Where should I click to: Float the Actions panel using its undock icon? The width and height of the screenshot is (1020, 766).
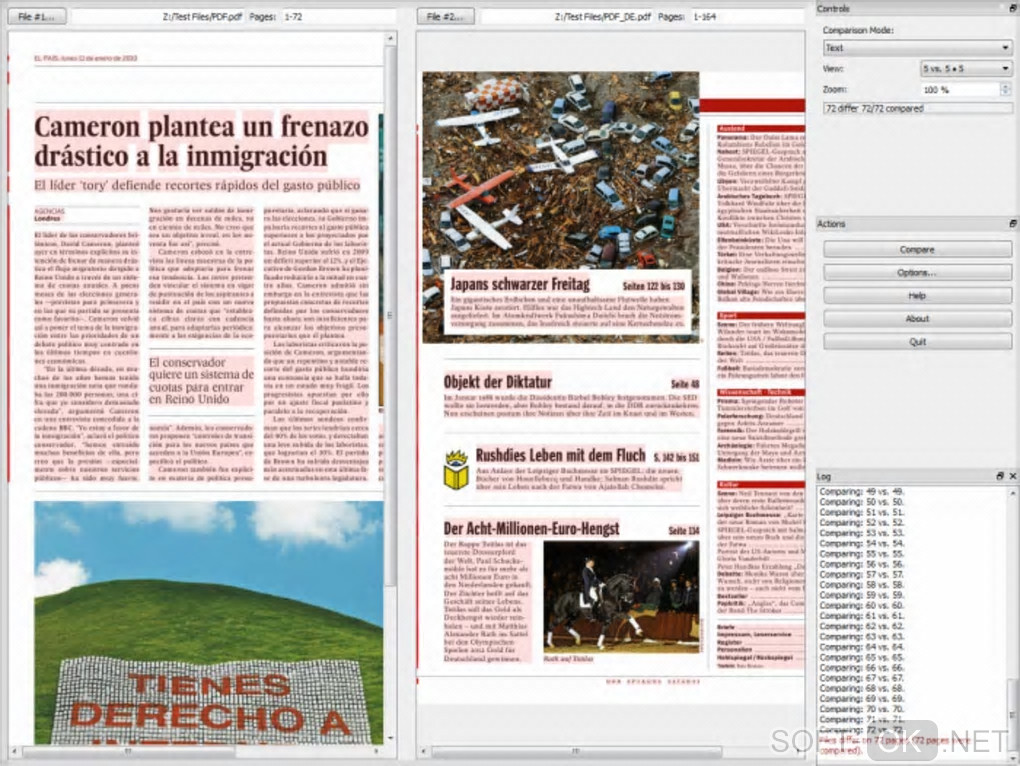[1013, 224]
